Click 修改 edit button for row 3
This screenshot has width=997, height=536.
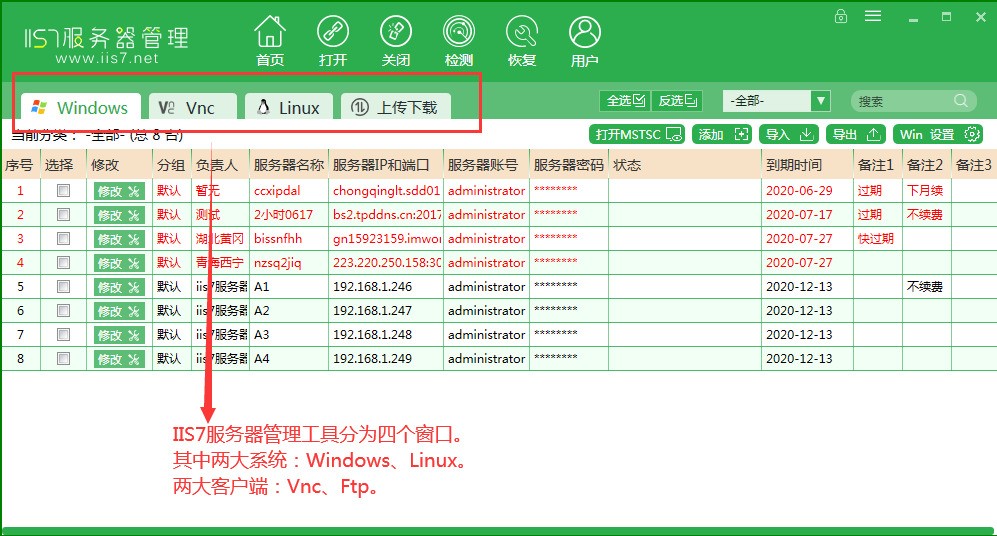coord(119,239)
